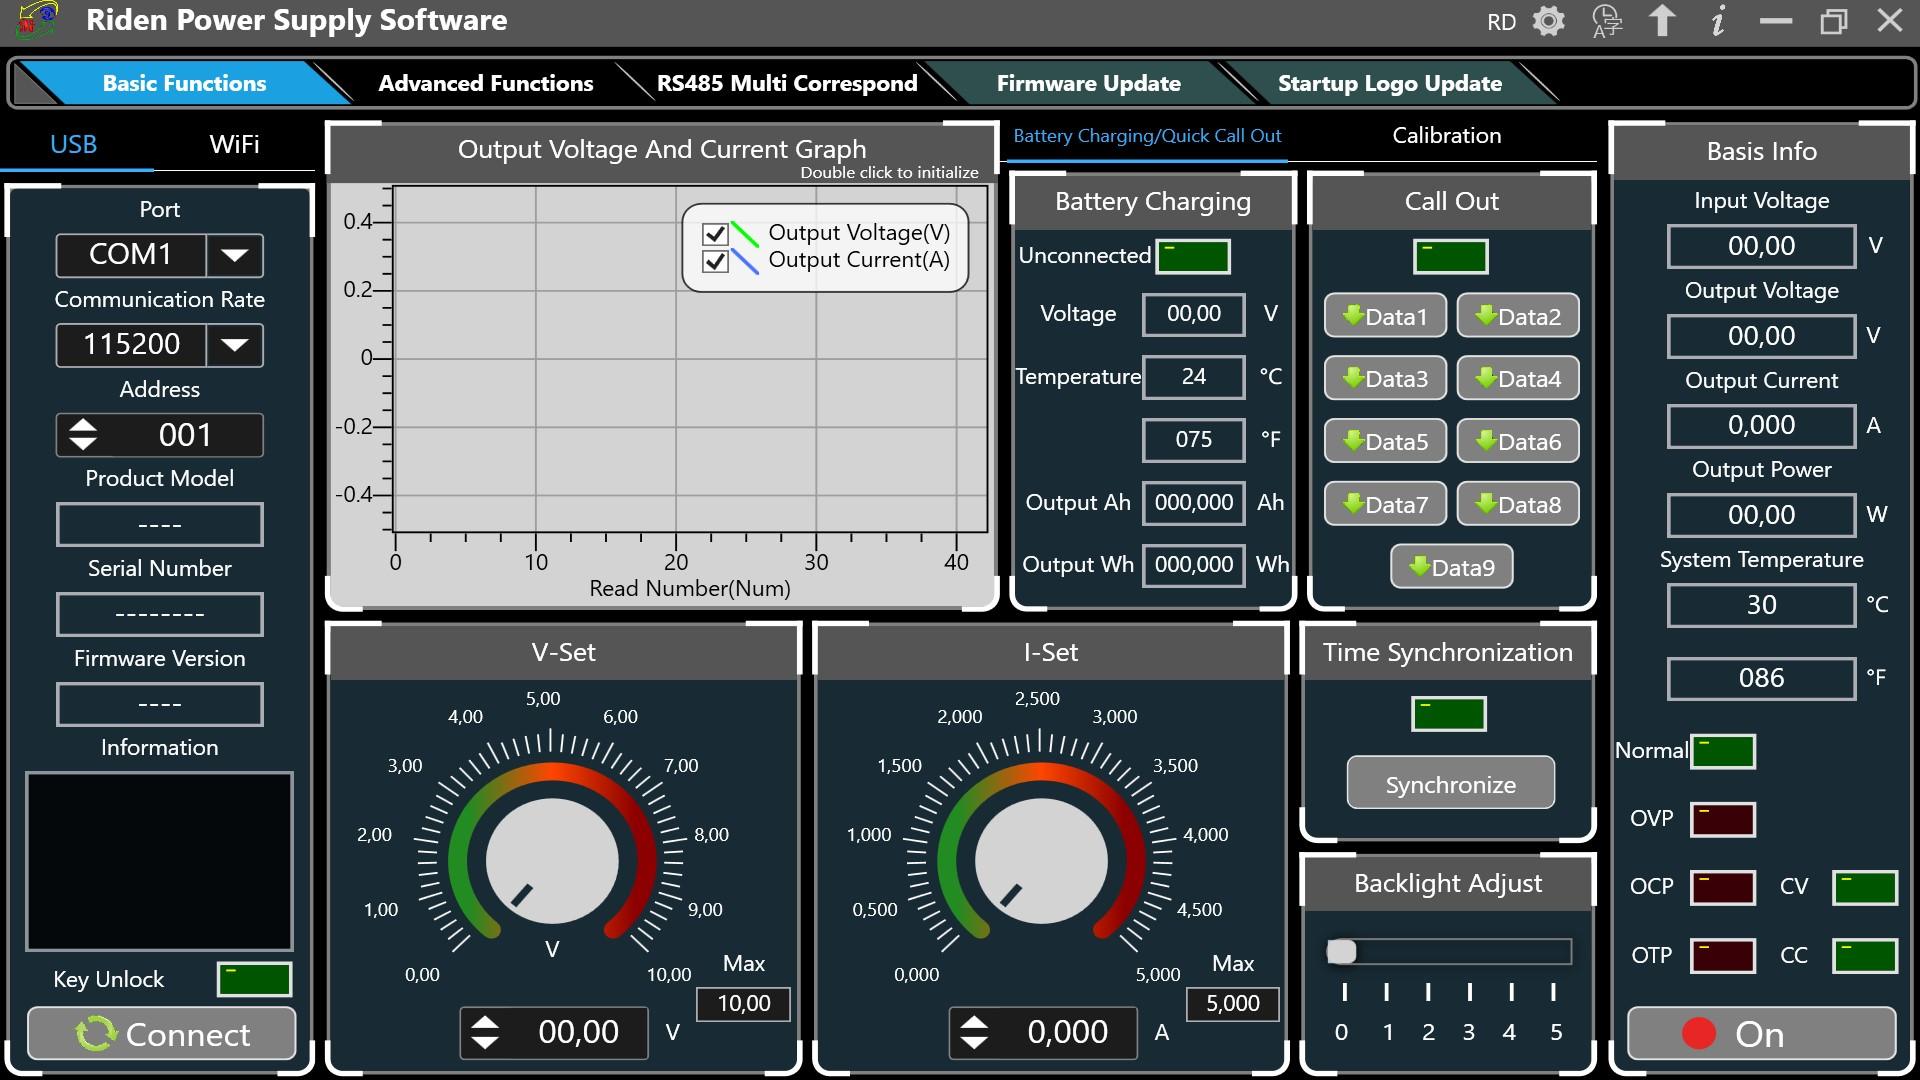1920x1080 pixels.
Task: Click the Backlight Adjust slider handle
Action: pyautogui.click(x=1341, y=951)
